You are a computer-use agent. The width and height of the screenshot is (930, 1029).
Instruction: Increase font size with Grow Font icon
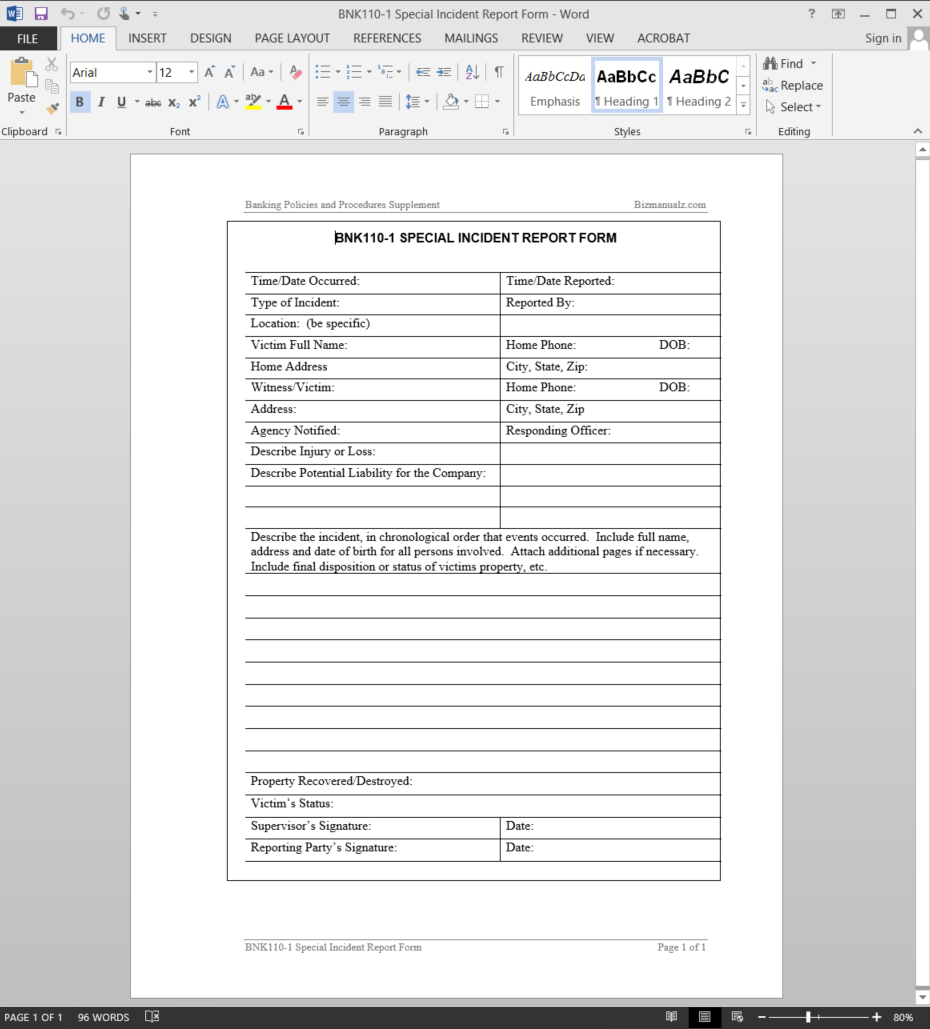(x=209, y=72)
